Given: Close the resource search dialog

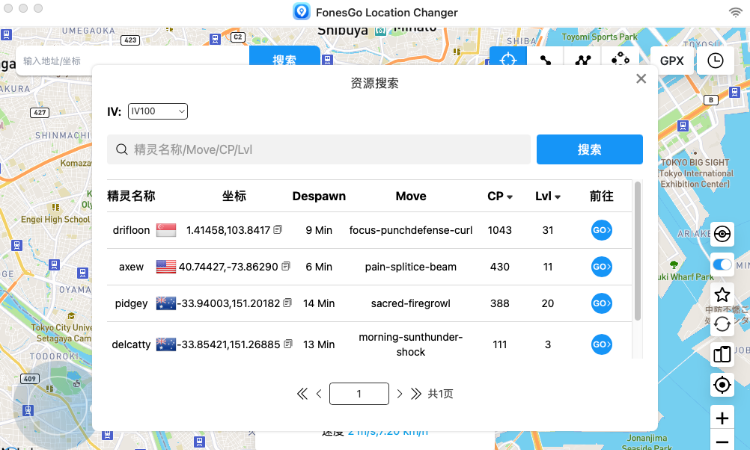Looking at the screenshot, I should coord(641,79).
